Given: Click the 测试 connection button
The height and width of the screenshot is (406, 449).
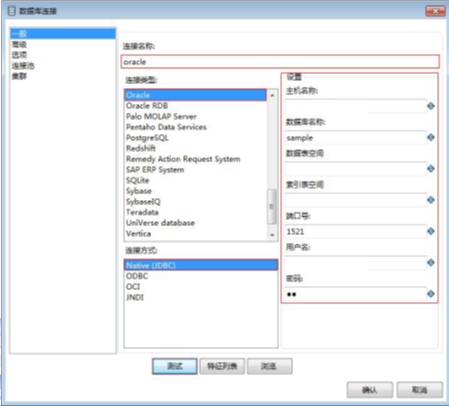Looking at the screenshot, I should [x=175, y=366].
